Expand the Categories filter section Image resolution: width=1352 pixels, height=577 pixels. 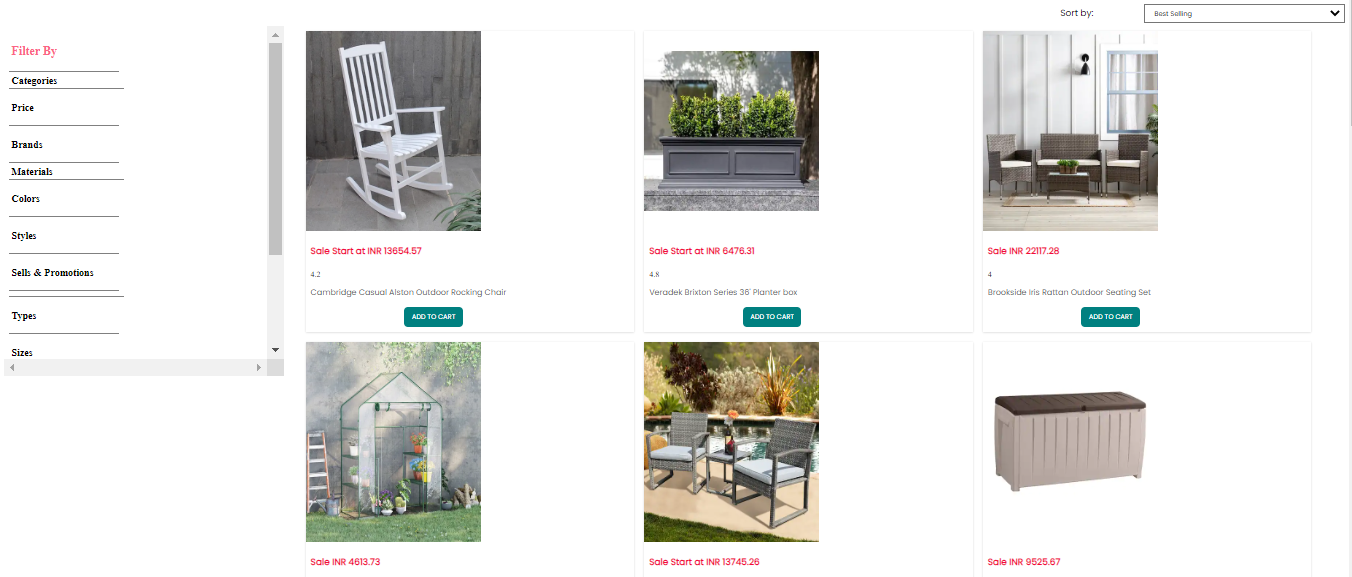pyautogui.click(x=34, y=81)
